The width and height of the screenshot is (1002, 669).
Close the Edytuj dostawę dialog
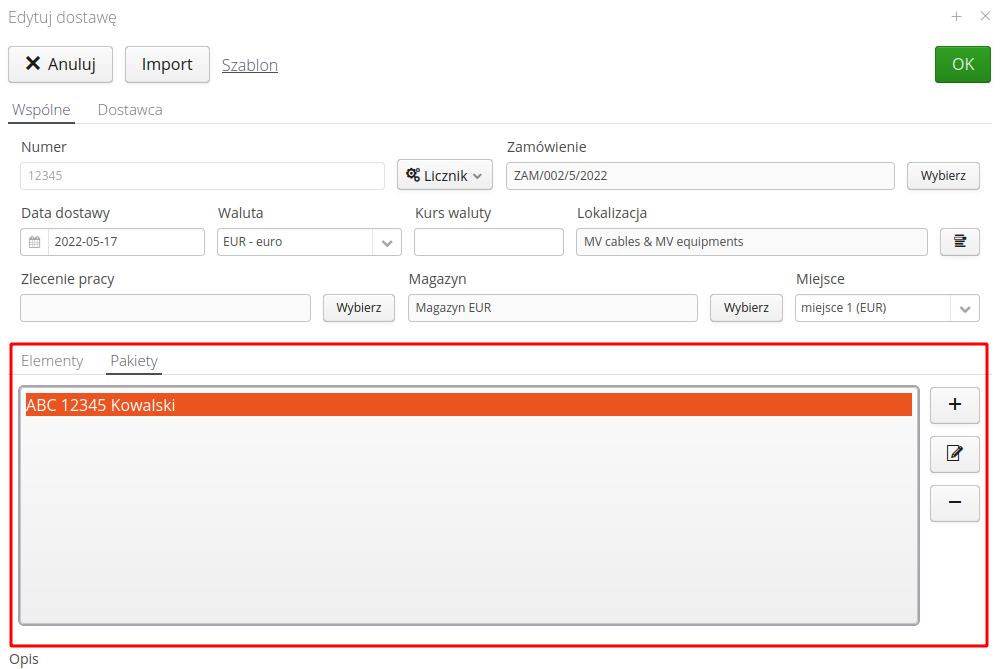(985, 16)
